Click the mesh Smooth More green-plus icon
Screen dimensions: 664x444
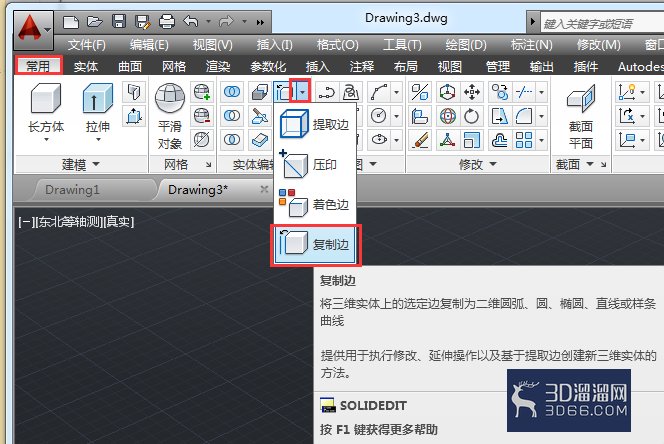[202, 92]
